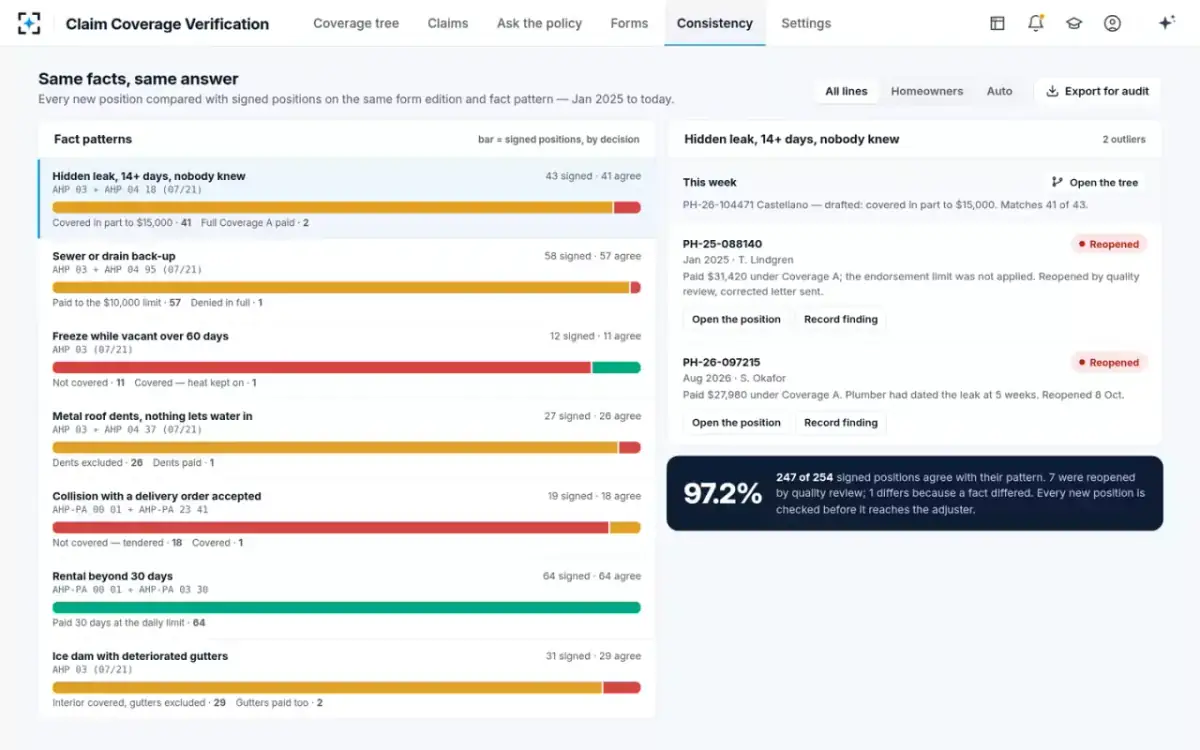
Task: Open the Settings tab
Action: point(806,23)
